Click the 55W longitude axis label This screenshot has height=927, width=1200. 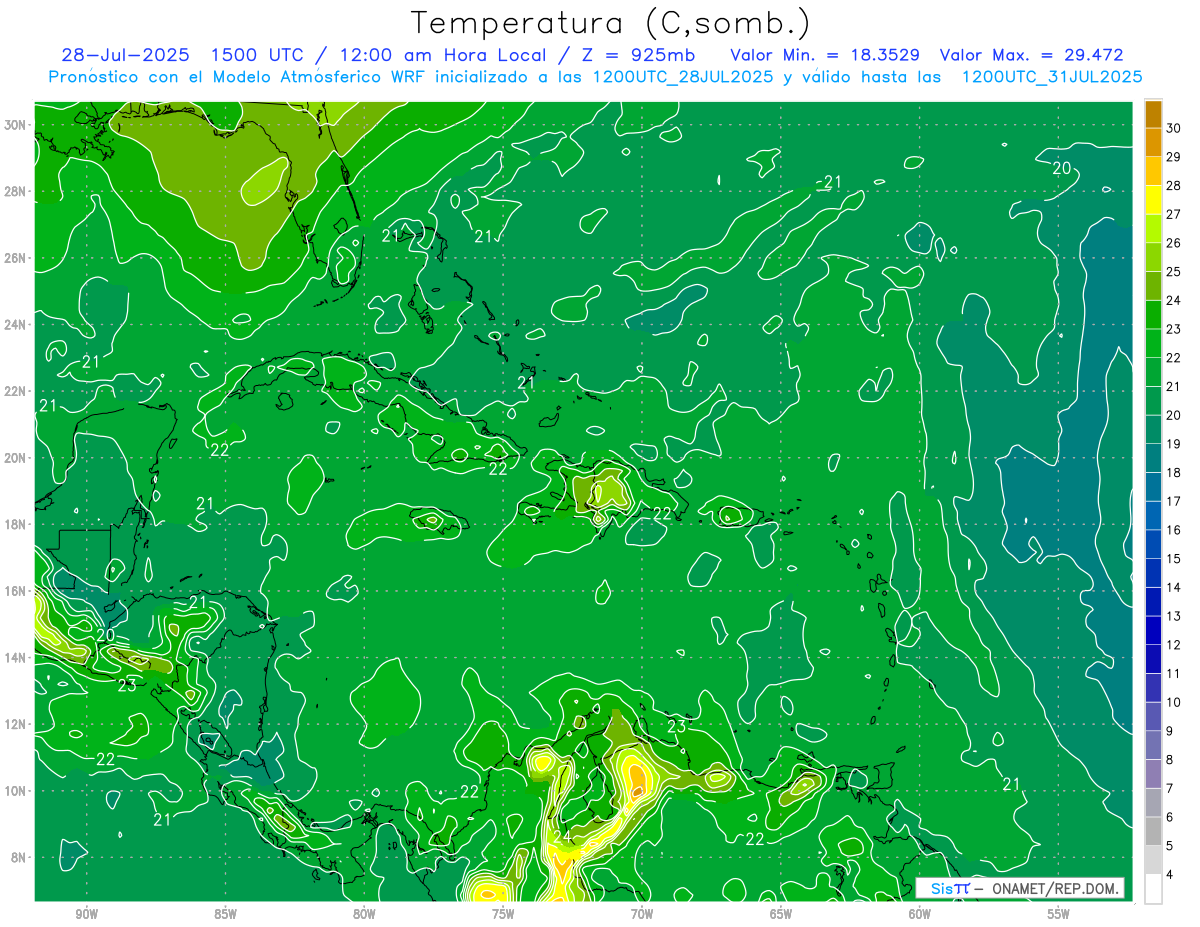1059,914
